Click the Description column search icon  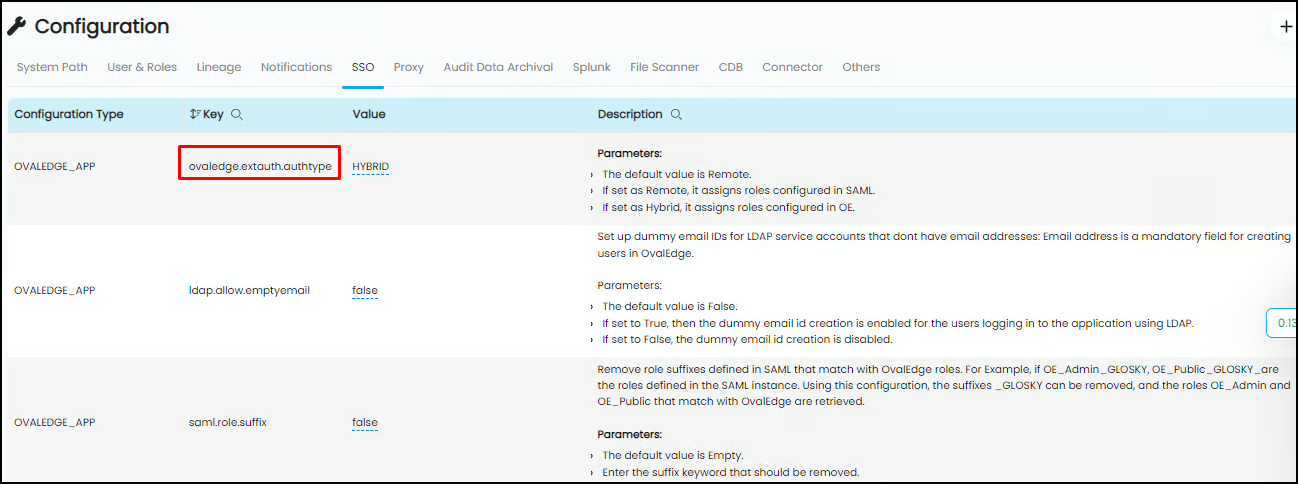tap(676, 115)
